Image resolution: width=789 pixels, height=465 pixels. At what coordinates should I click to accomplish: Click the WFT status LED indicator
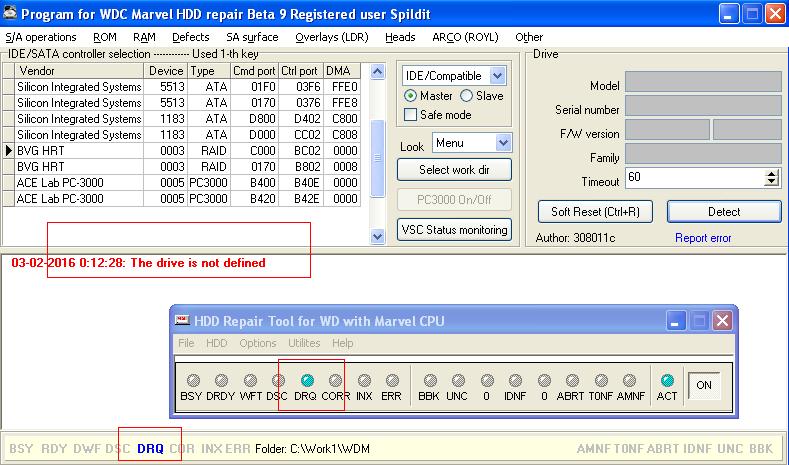[250, 380]
